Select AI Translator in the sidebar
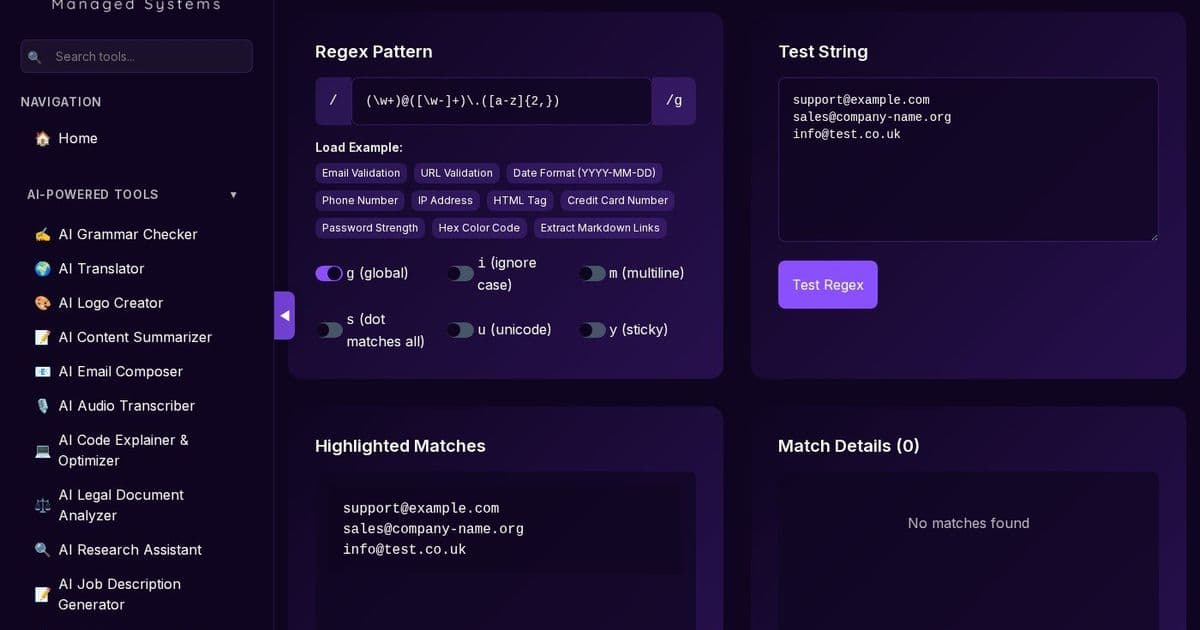1200x630 pixels. pyautogui.click(x=99, y=268)
